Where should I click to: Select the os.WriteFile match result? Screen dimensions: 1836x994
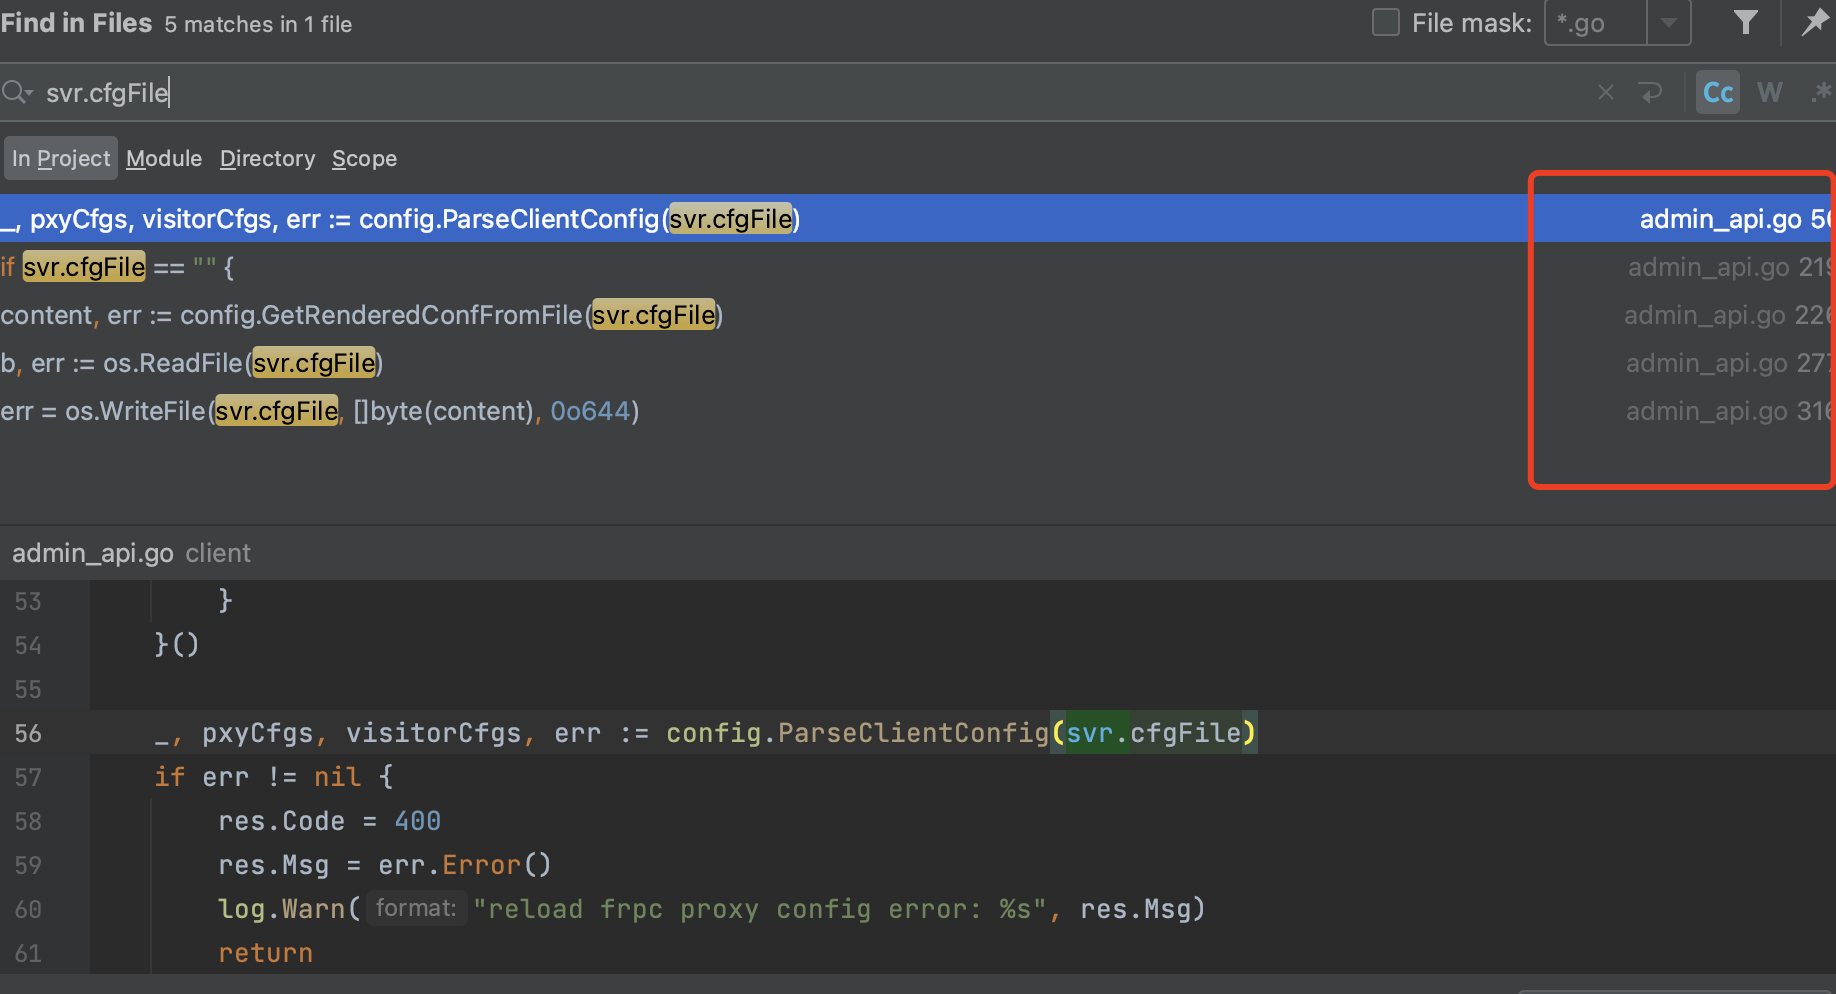pyautogui.click(x=918, y=411)
